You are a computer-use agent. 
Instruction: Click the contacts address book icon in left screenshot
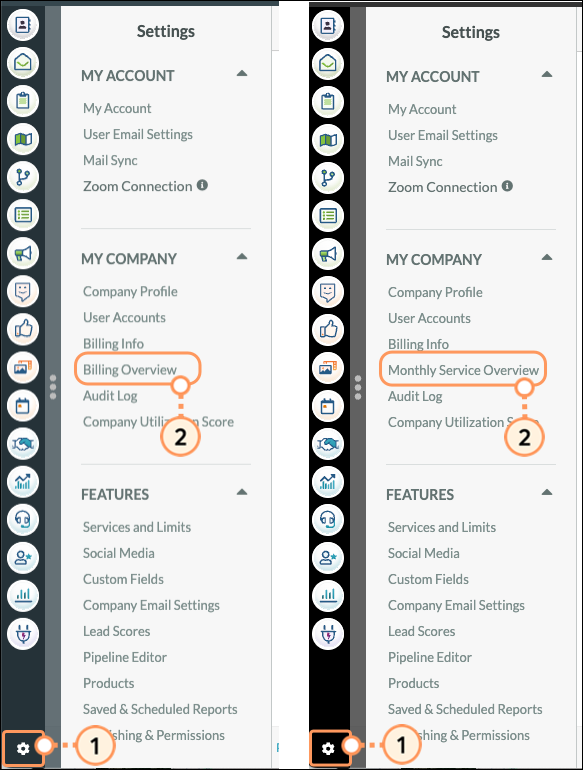pyautogui.click(x=23, y=25)
